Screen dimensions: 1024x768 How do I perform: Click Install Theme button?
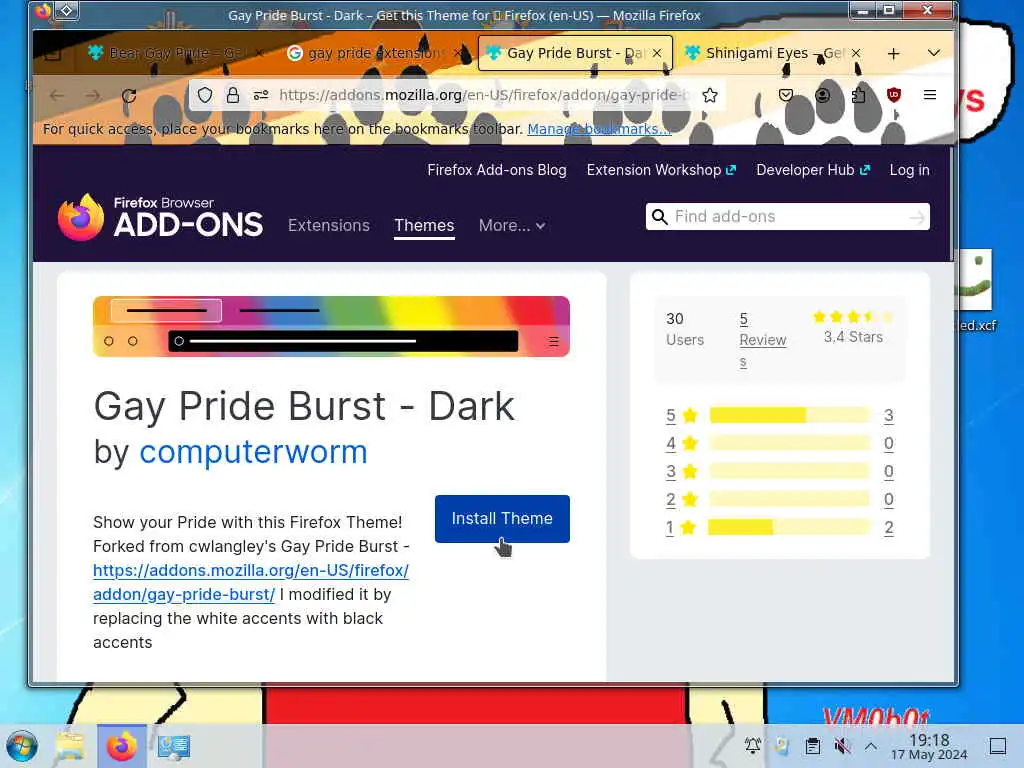point(502,519)
